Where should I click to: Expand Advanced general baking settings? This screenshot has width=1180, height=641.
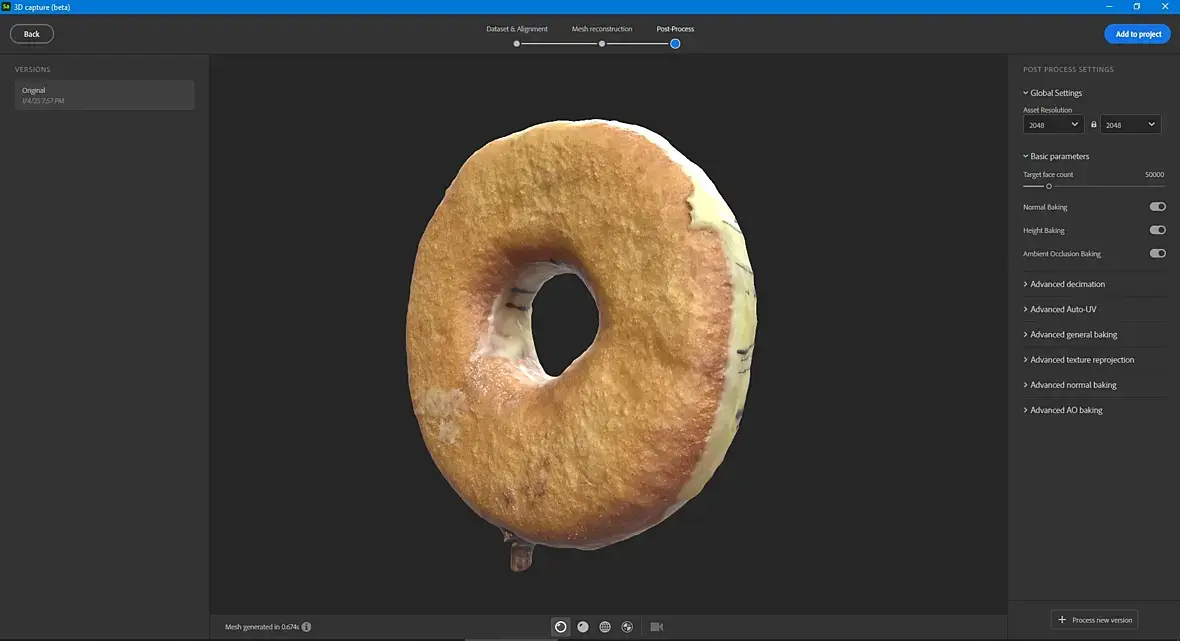coord(1070,335)
